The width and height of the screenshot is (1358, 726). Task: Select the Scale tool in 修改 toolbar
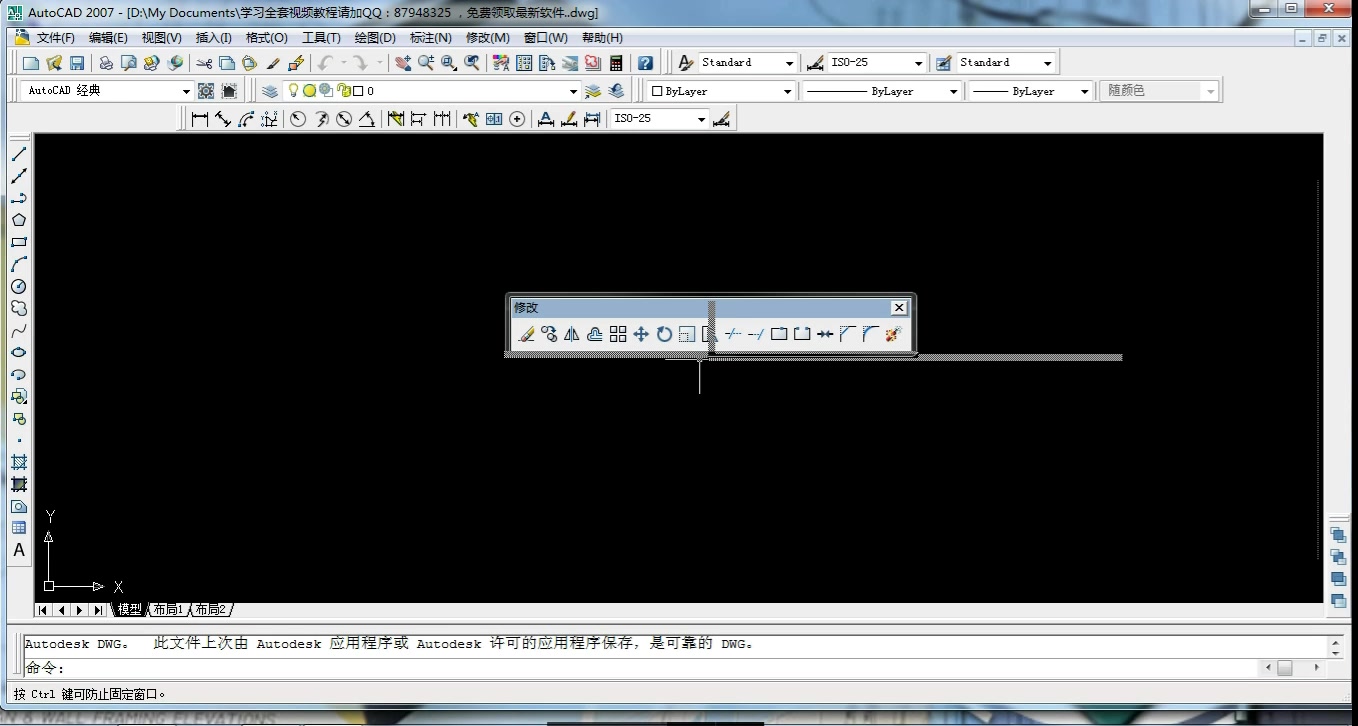pos(686,335)
